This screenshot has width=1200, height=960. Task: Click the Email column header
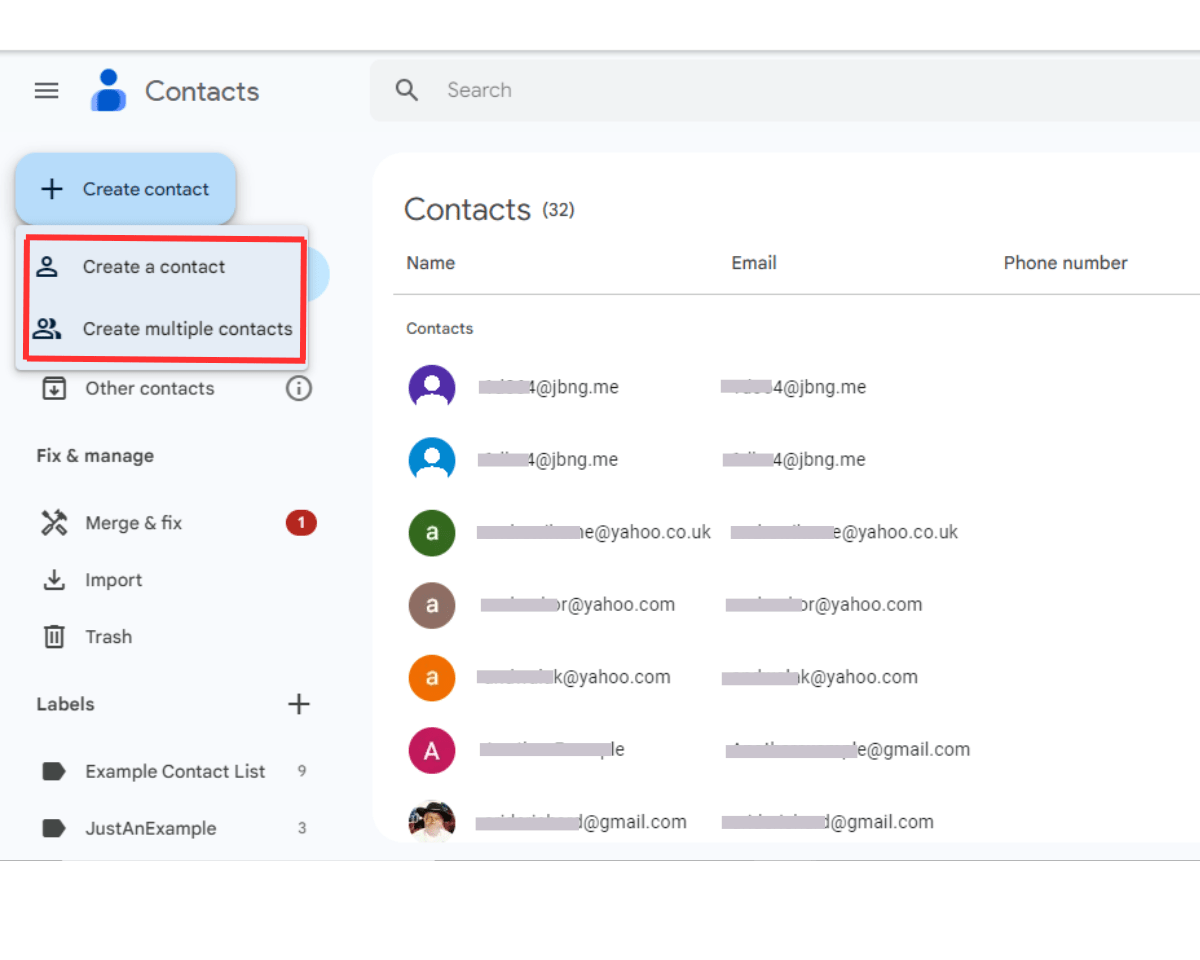(x=754, y=263)
